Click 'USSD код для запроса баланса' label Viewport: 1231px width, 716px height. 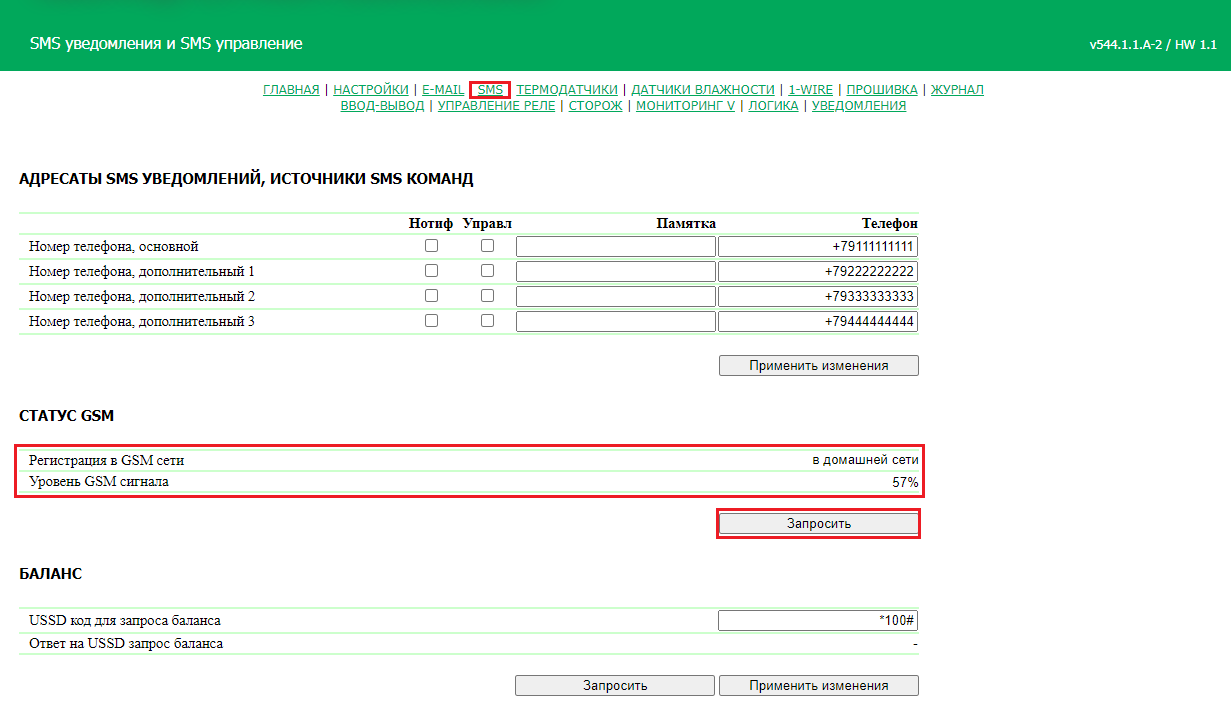coord(125,621)
